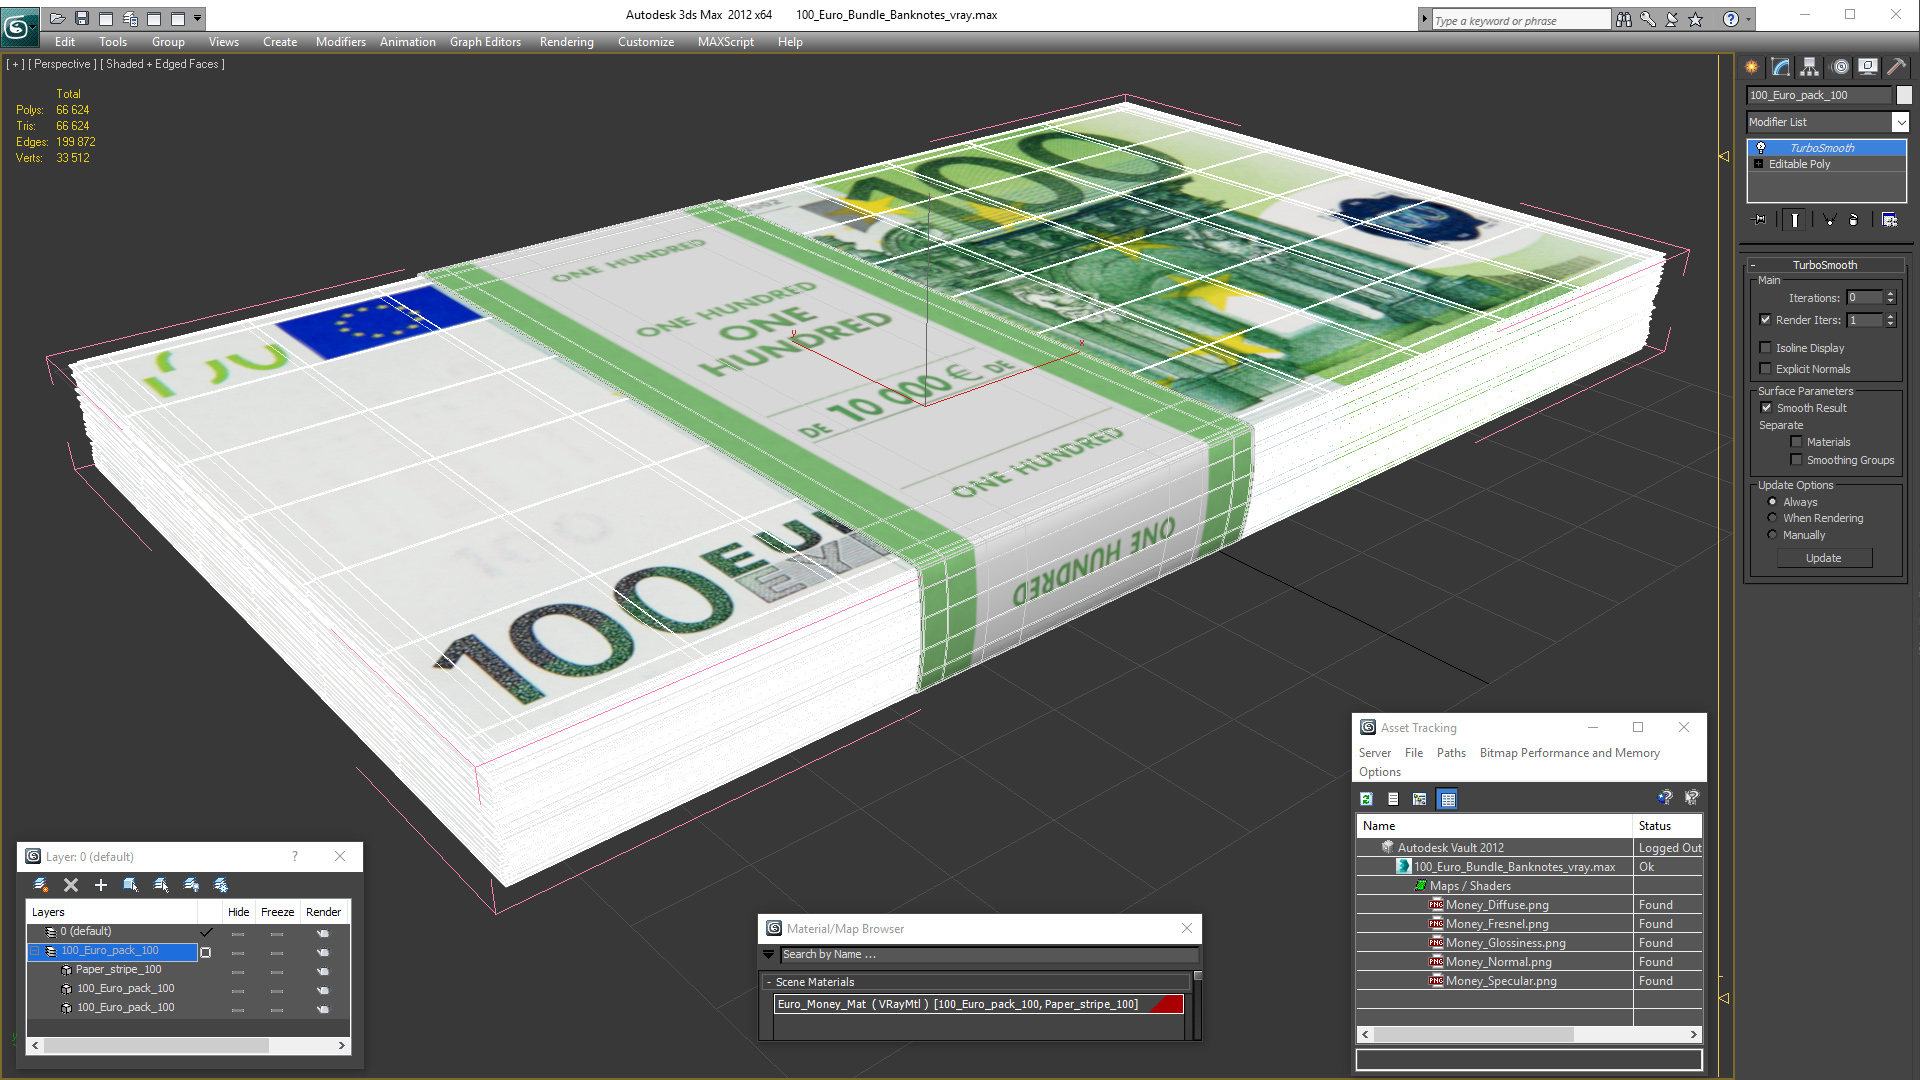
Task: Click the Favorites star icon
Action: point(1696,19)
